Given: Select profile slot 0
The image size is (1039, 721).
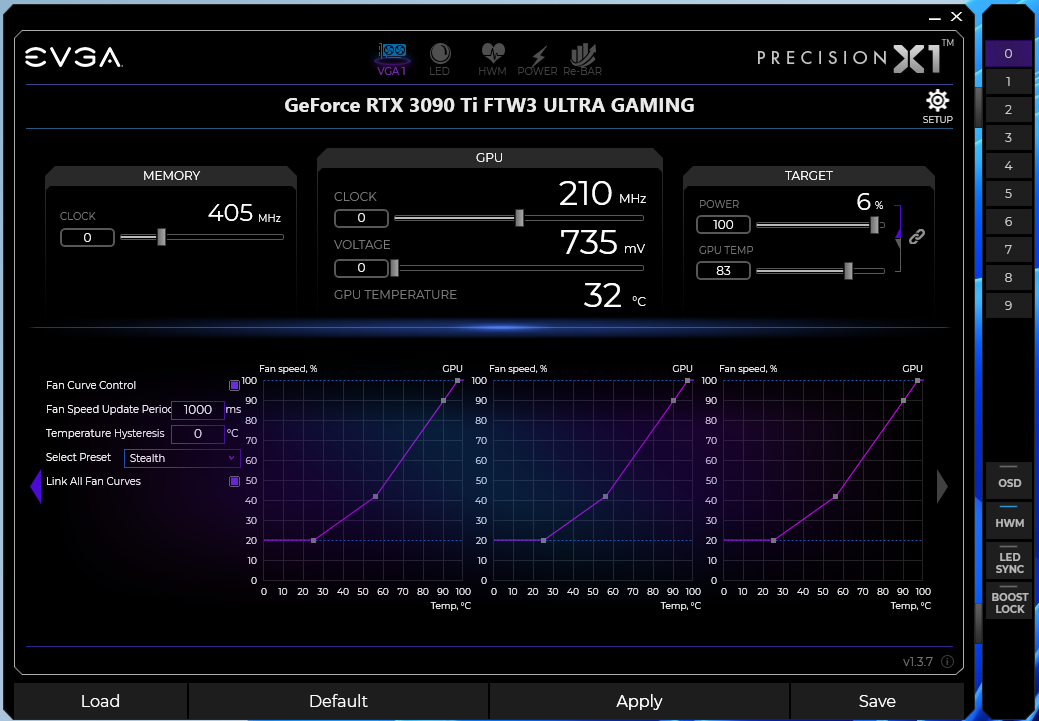Looking at the screenshot, I should coord(1008,54).
